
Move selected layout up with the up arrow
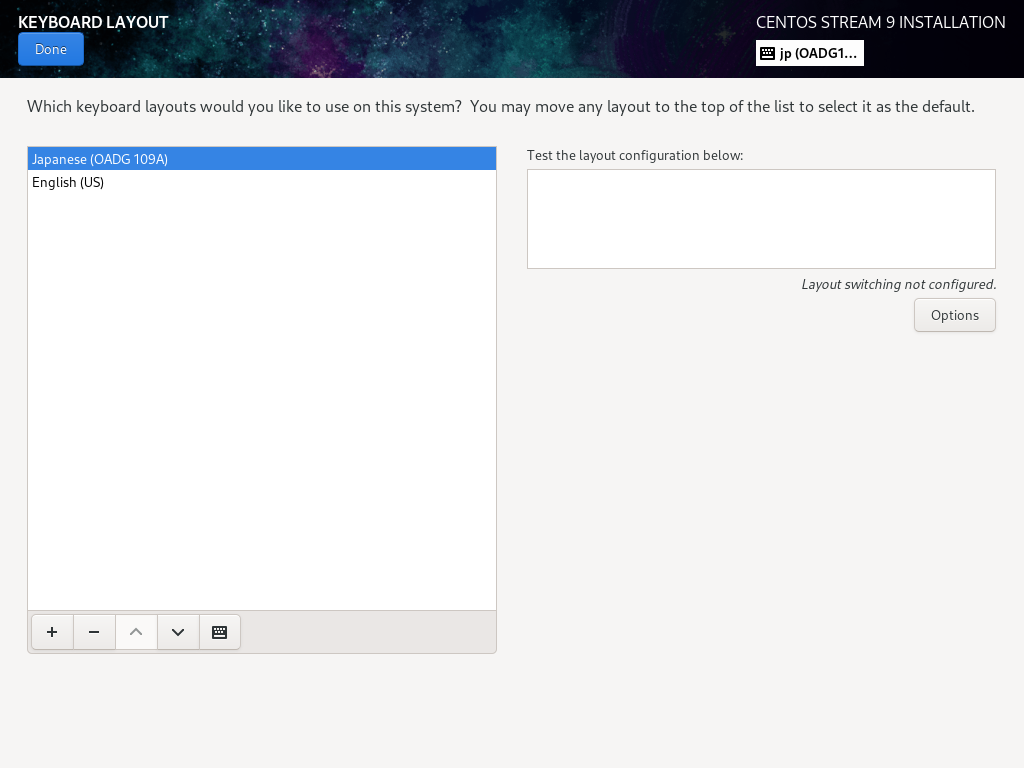[x=136, y=632]
